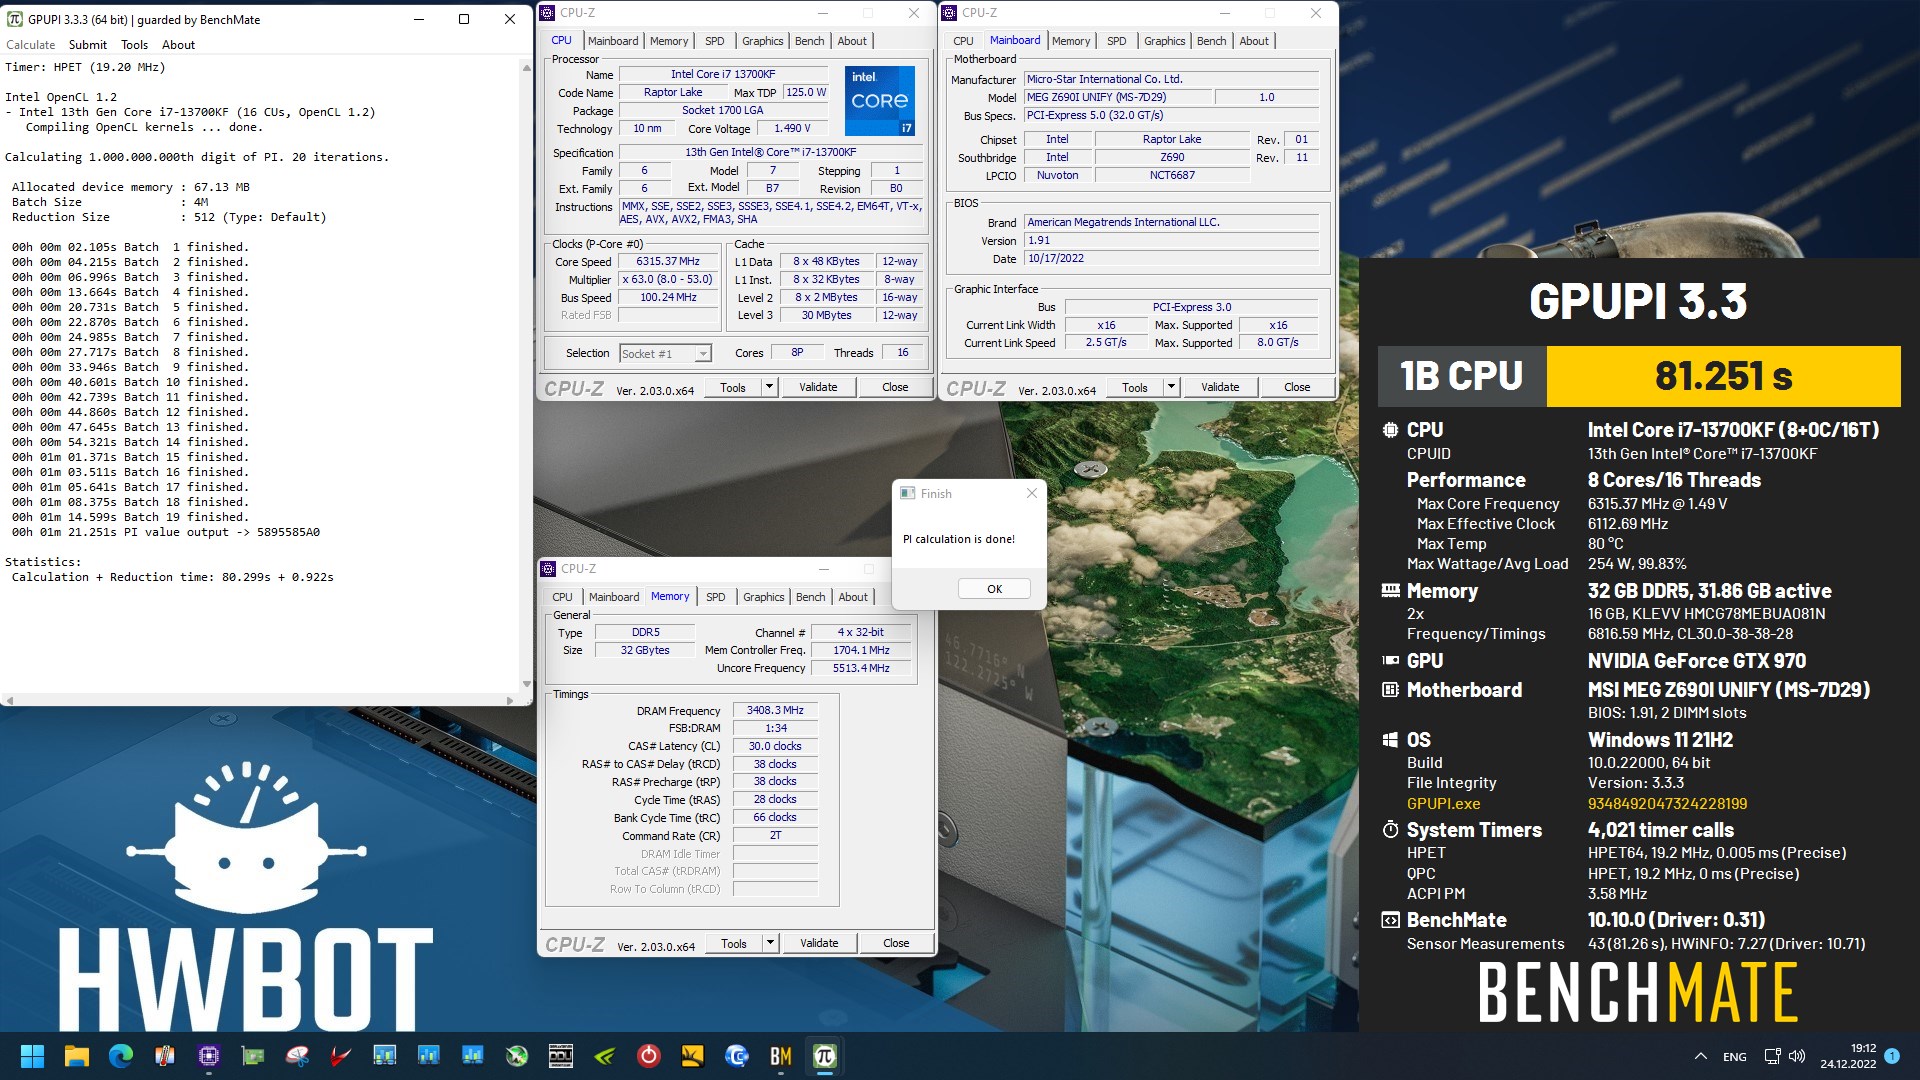Expand the Tools arrow in CPU-Z CPU window
Viewport: 1920px width, 1080px height.
(x=769, y=387)
